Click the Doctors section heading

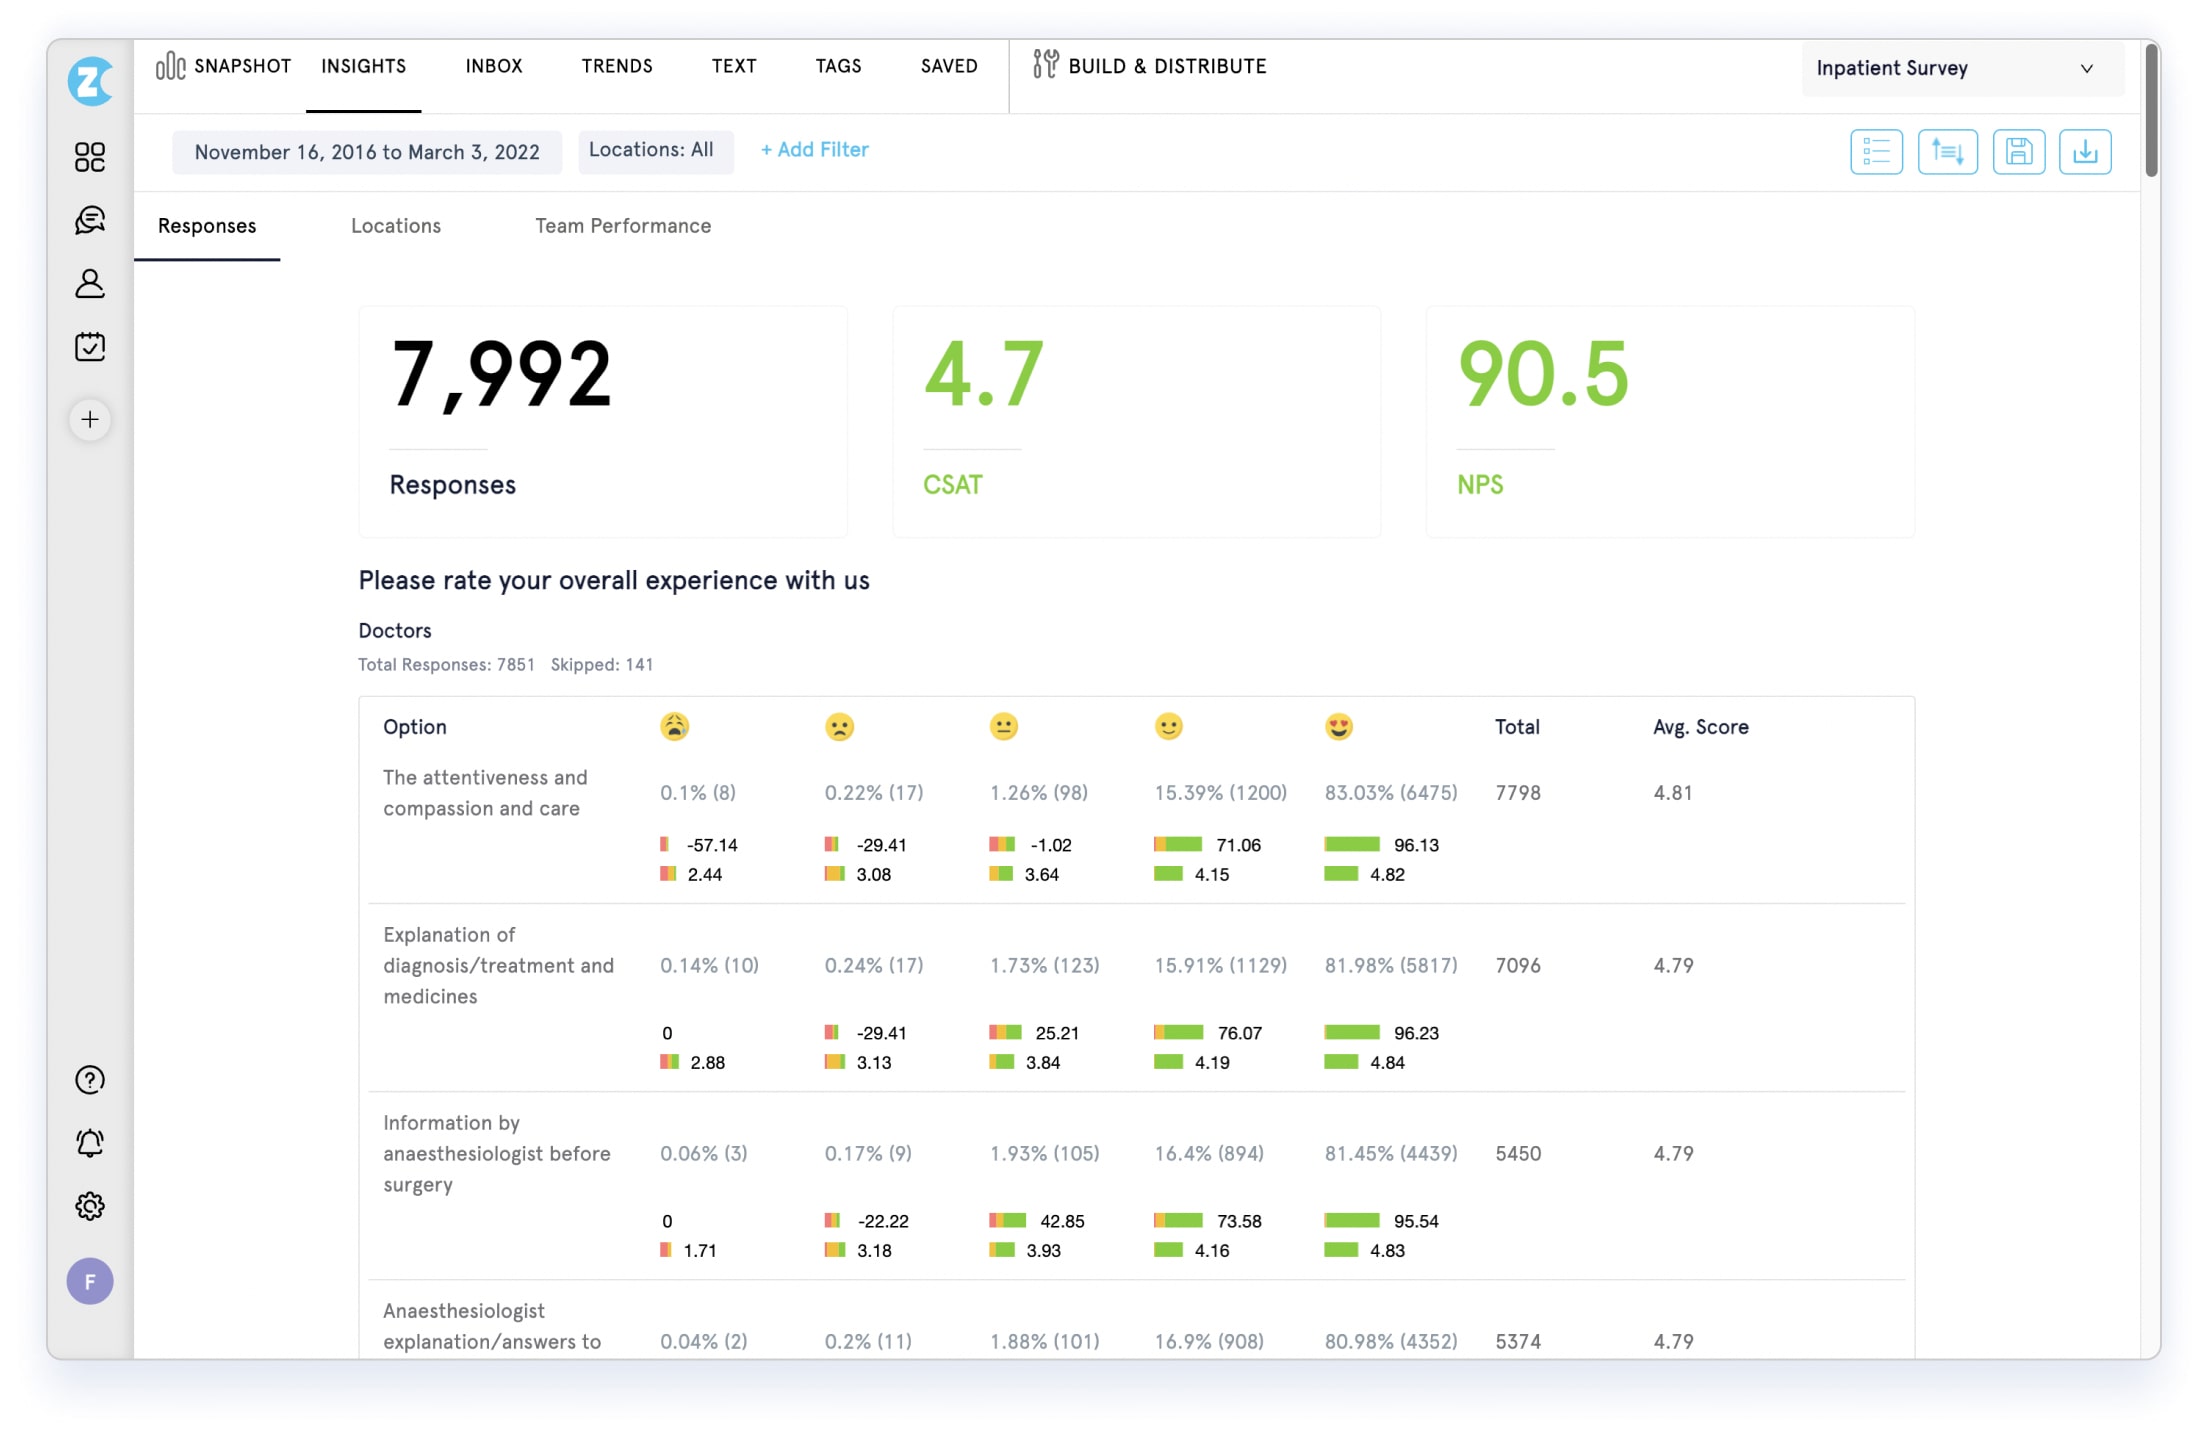coord(395,631)
